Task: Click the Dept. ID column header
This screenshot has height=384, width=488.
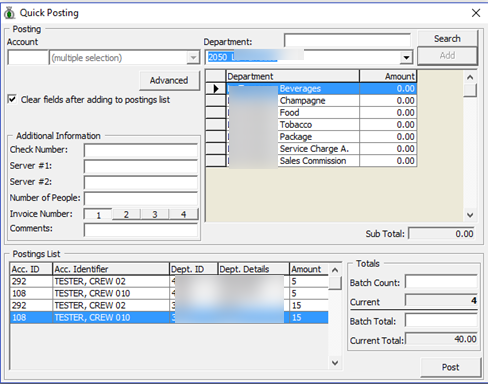Action: coord(194,269)
